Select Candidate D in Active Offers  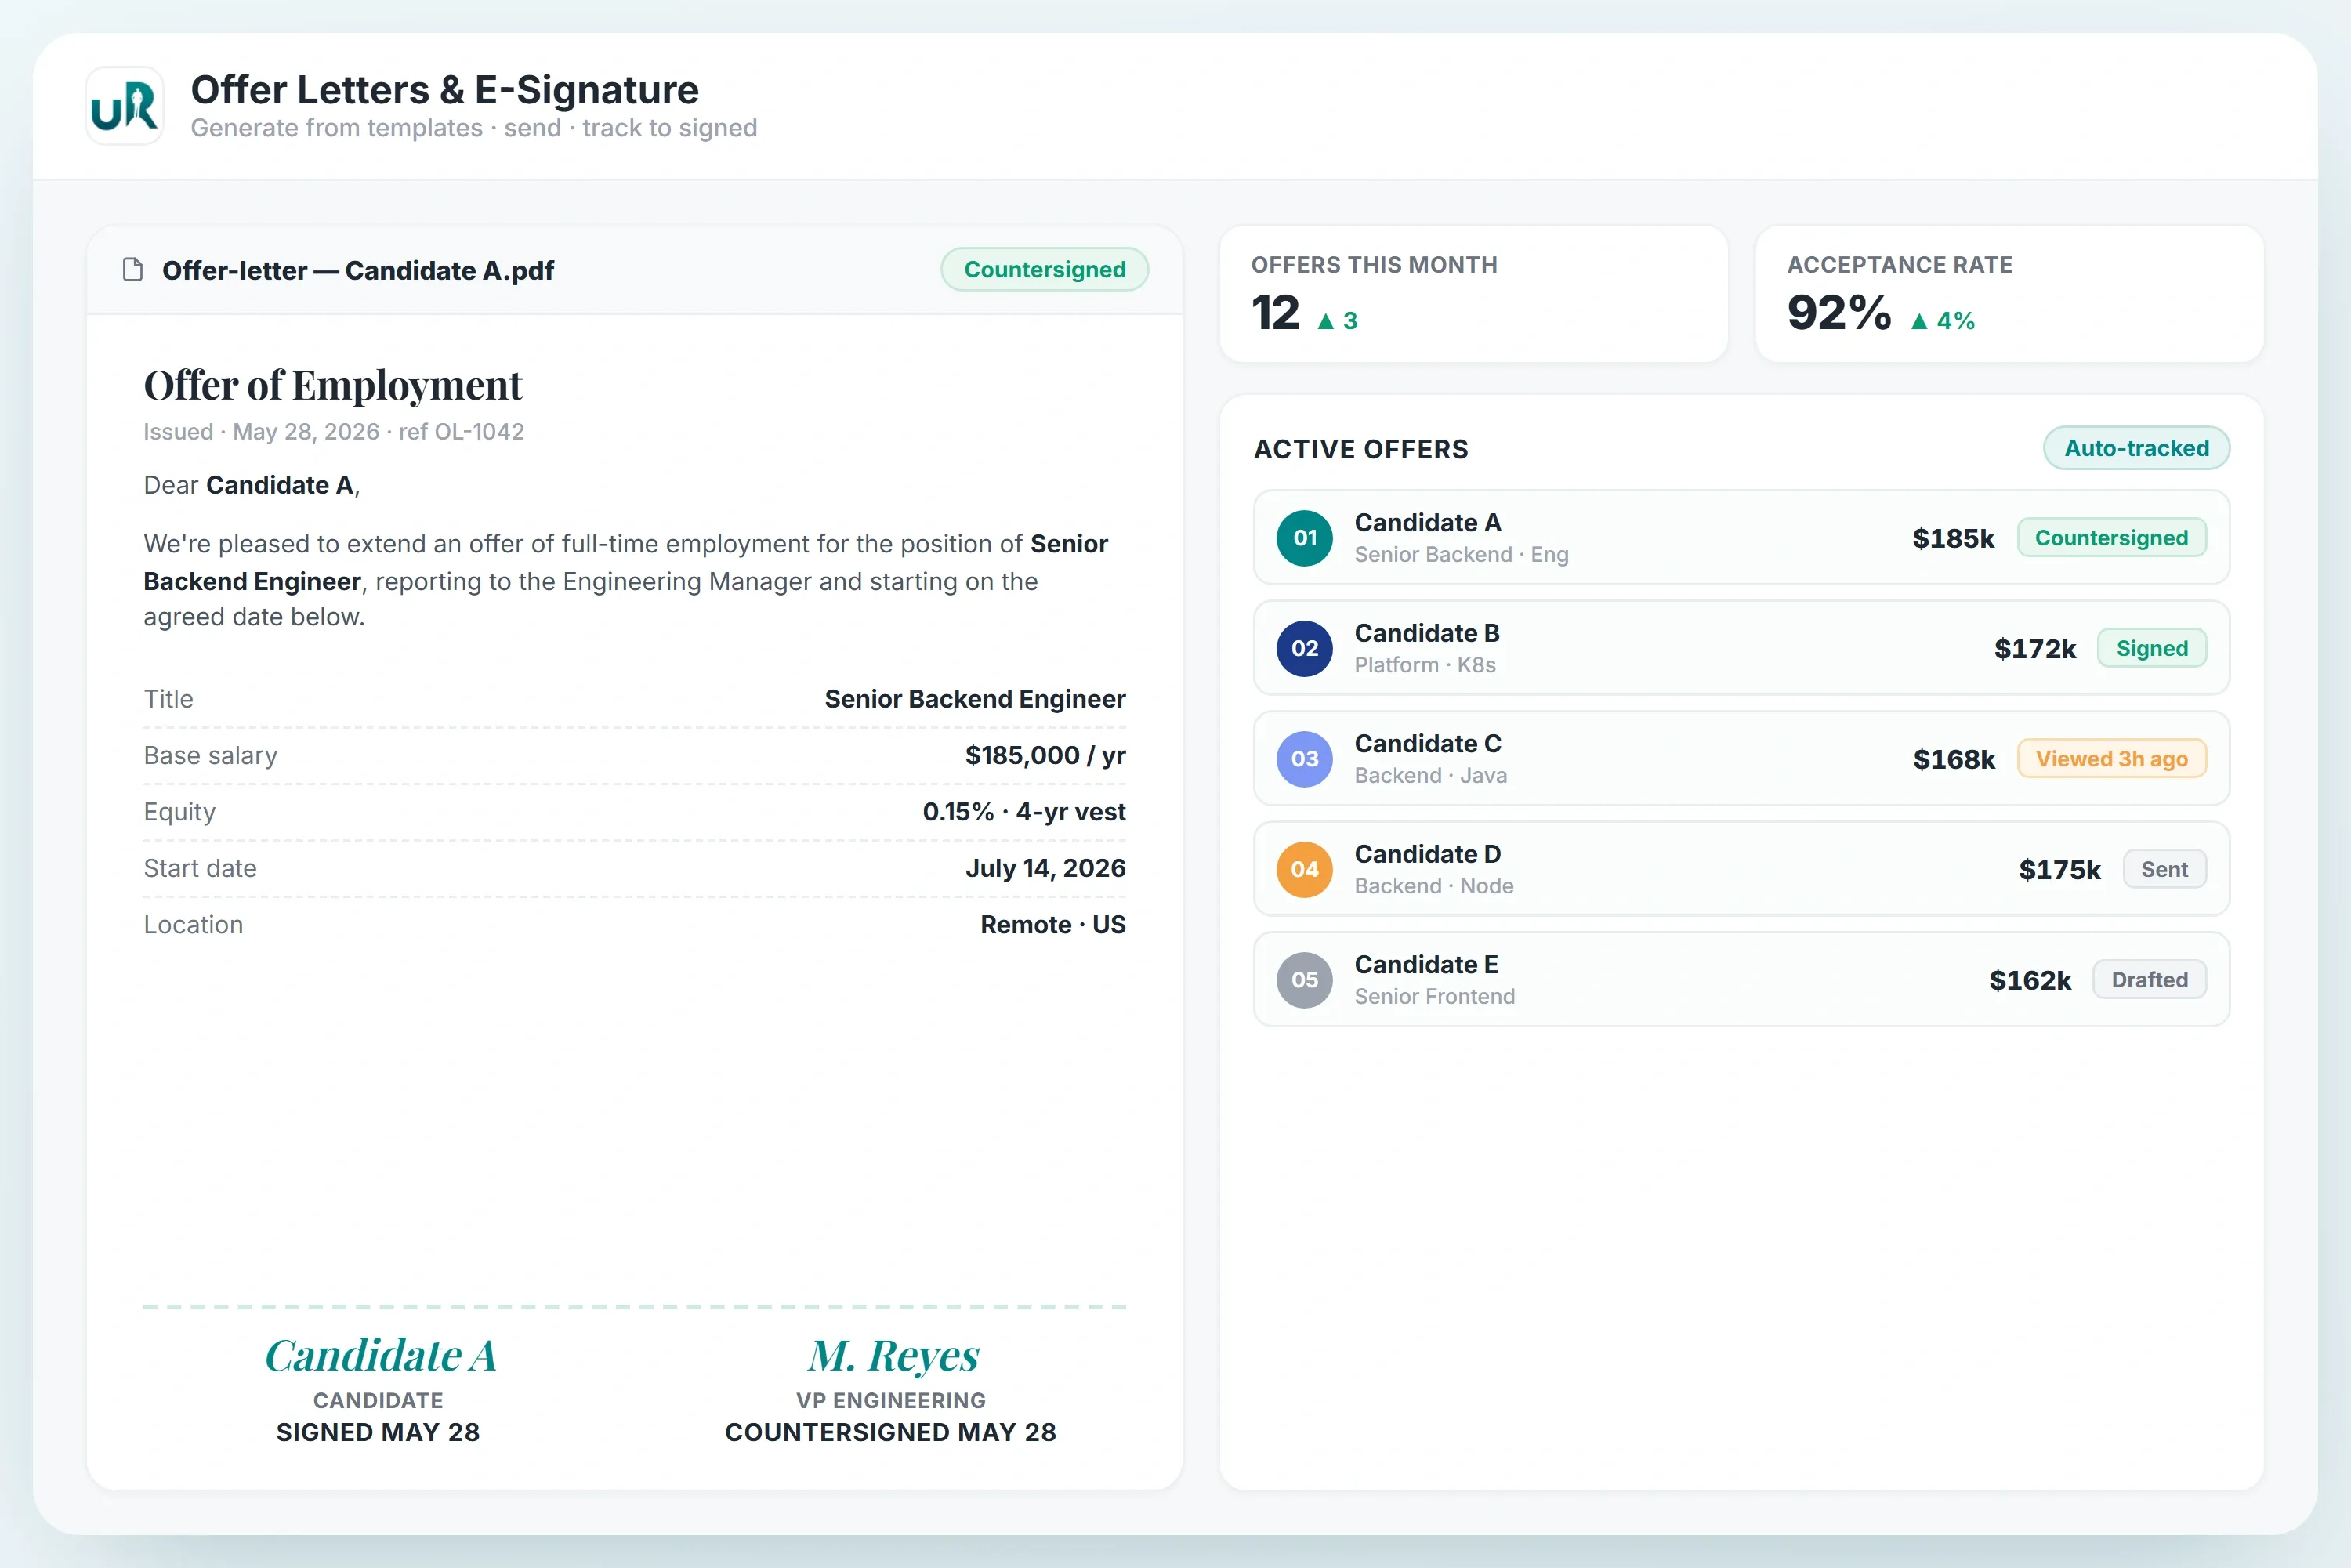click(x=1741, y=869)
